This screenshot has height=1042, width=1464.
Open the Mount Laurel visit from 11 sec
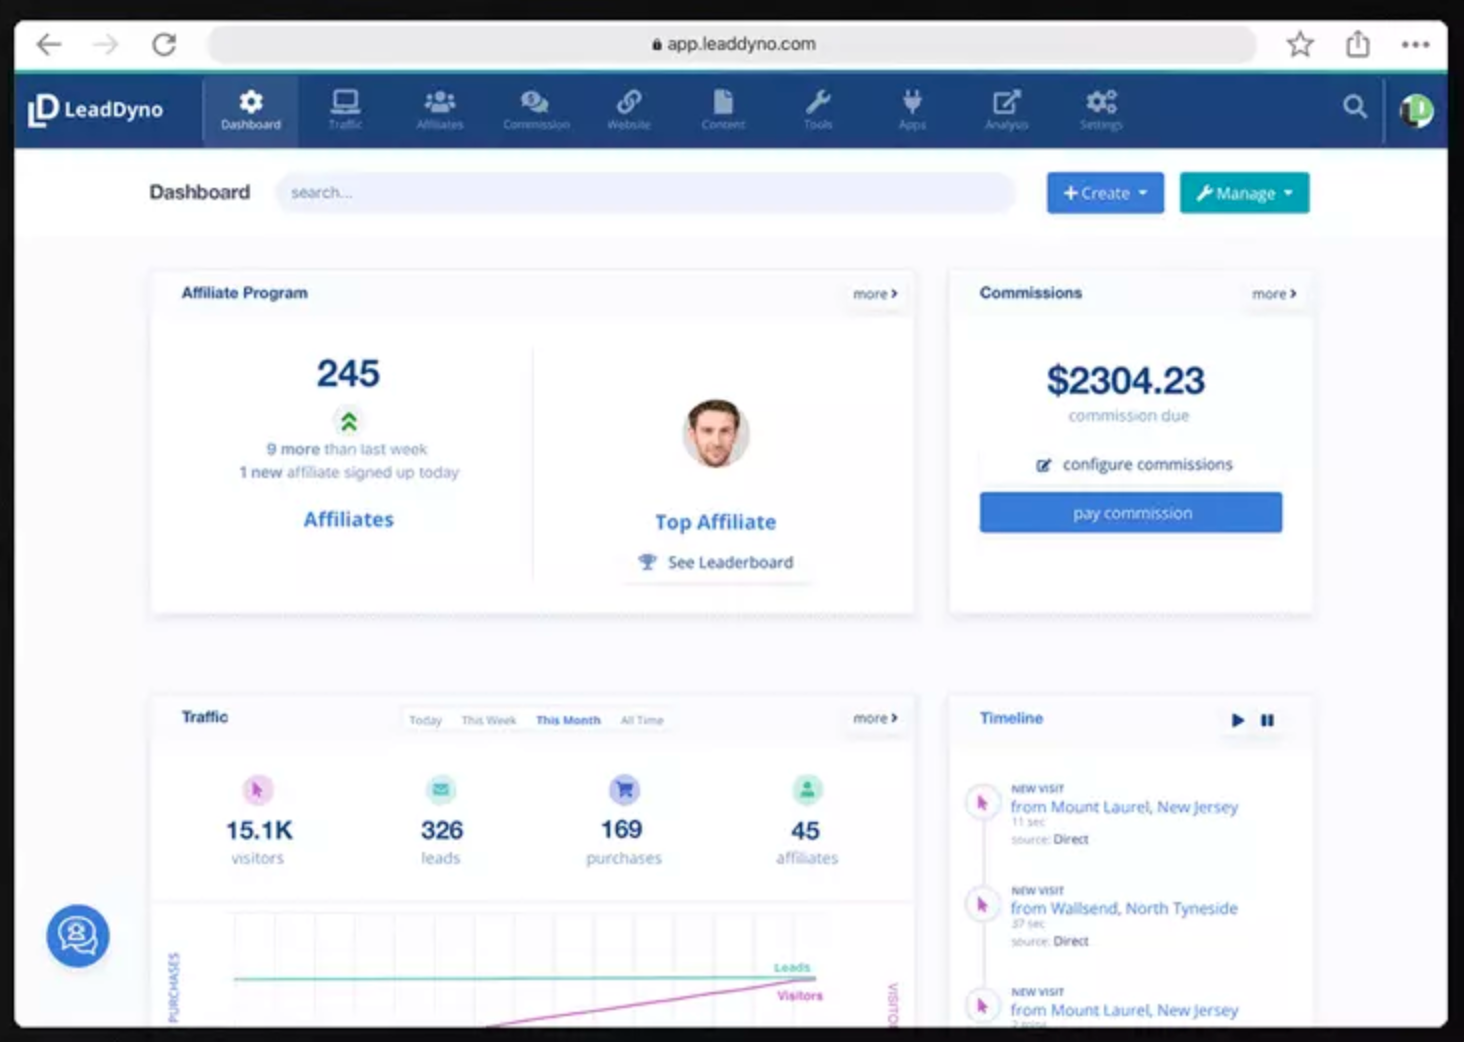[1124, 807]
